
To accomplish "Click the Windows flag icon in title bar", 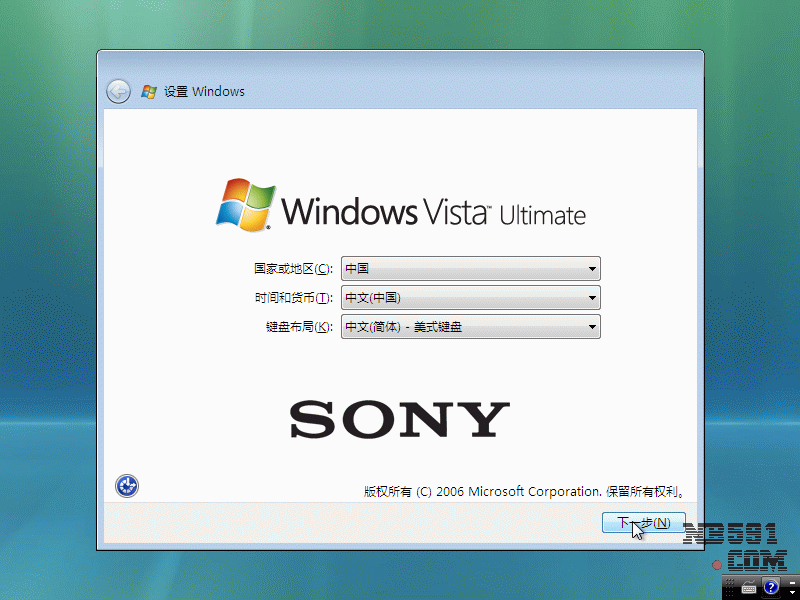I will point(149,92).
